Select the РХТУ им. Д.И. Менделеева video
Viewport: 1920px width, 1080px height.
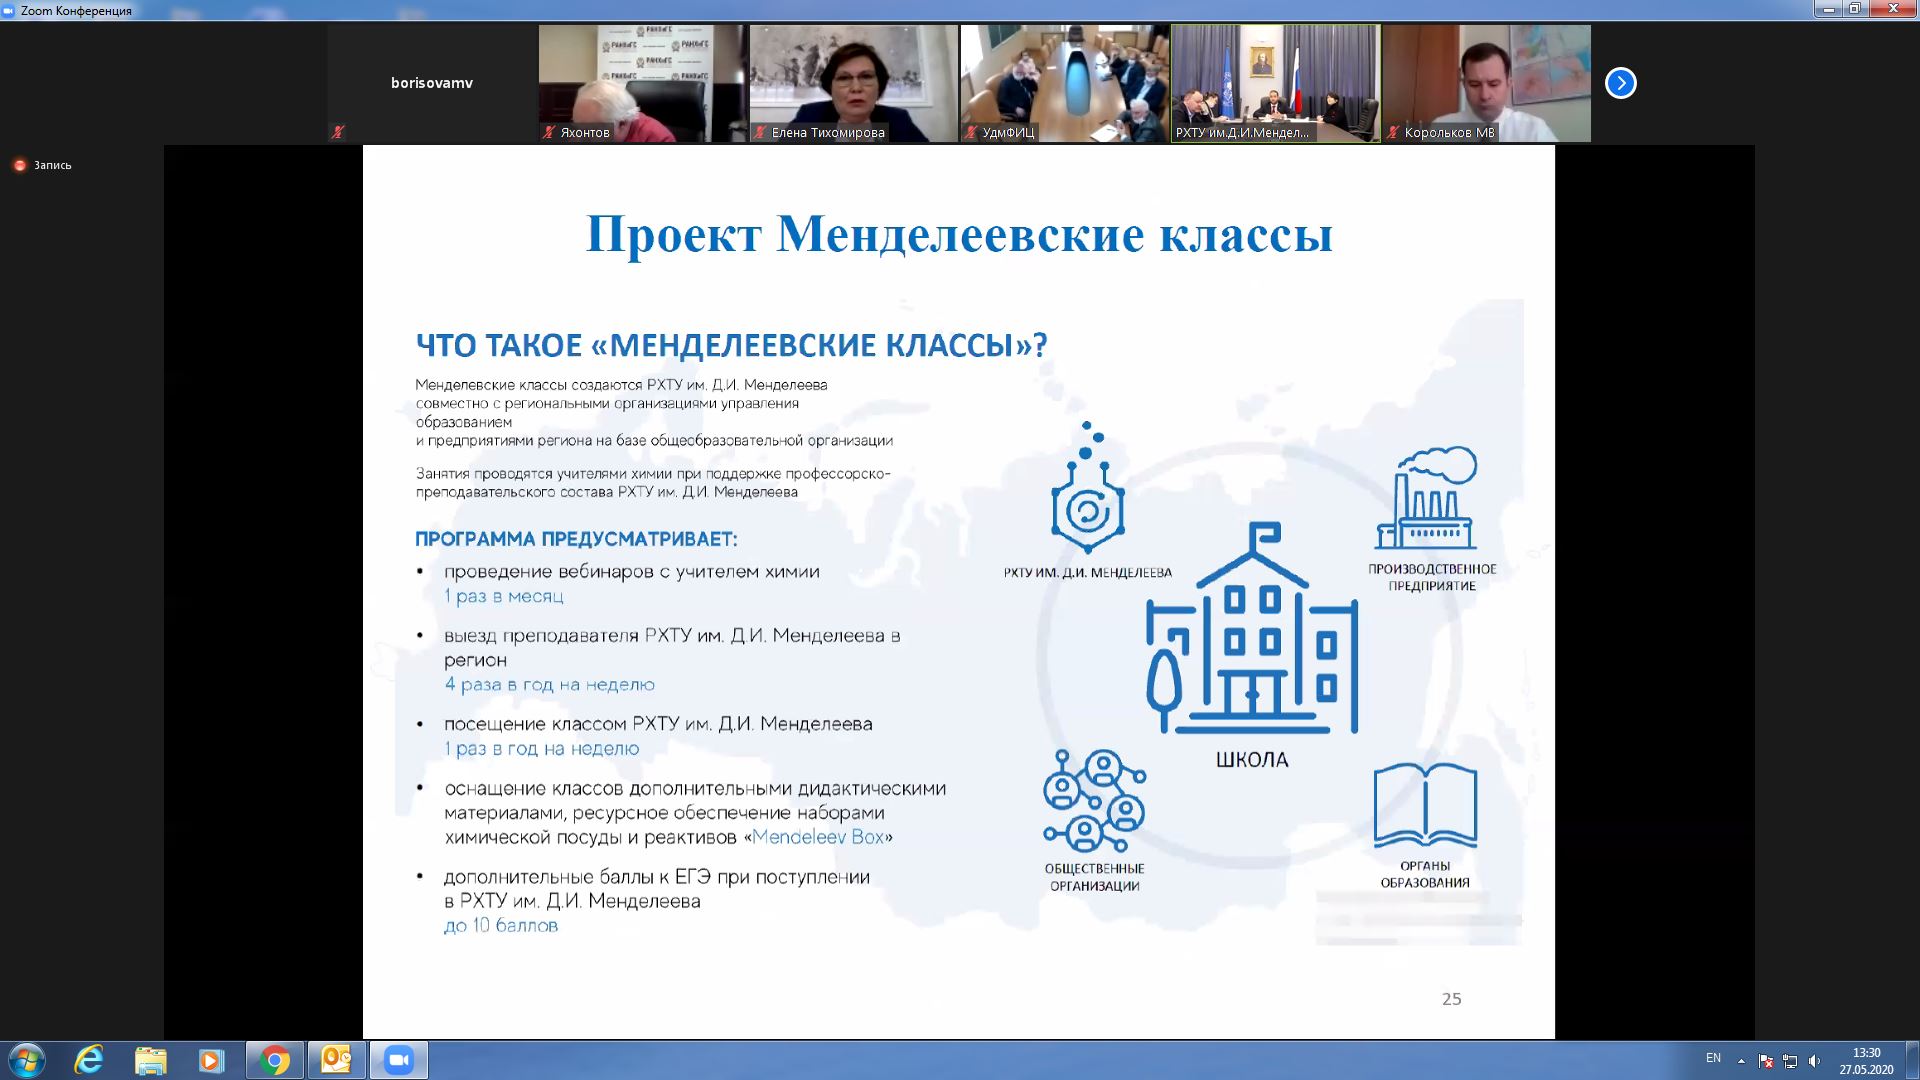pyautogui.click(x=1275, y=83)
